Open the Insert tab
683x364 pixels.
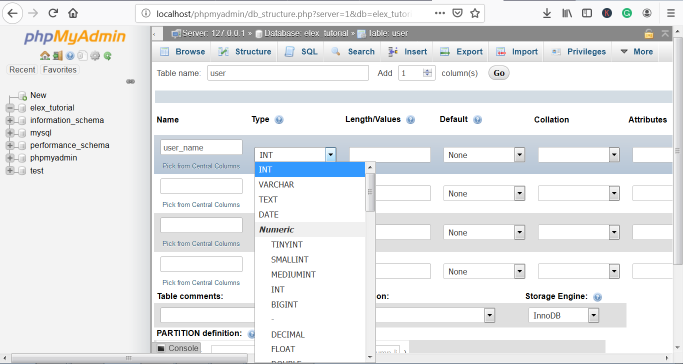407,51
